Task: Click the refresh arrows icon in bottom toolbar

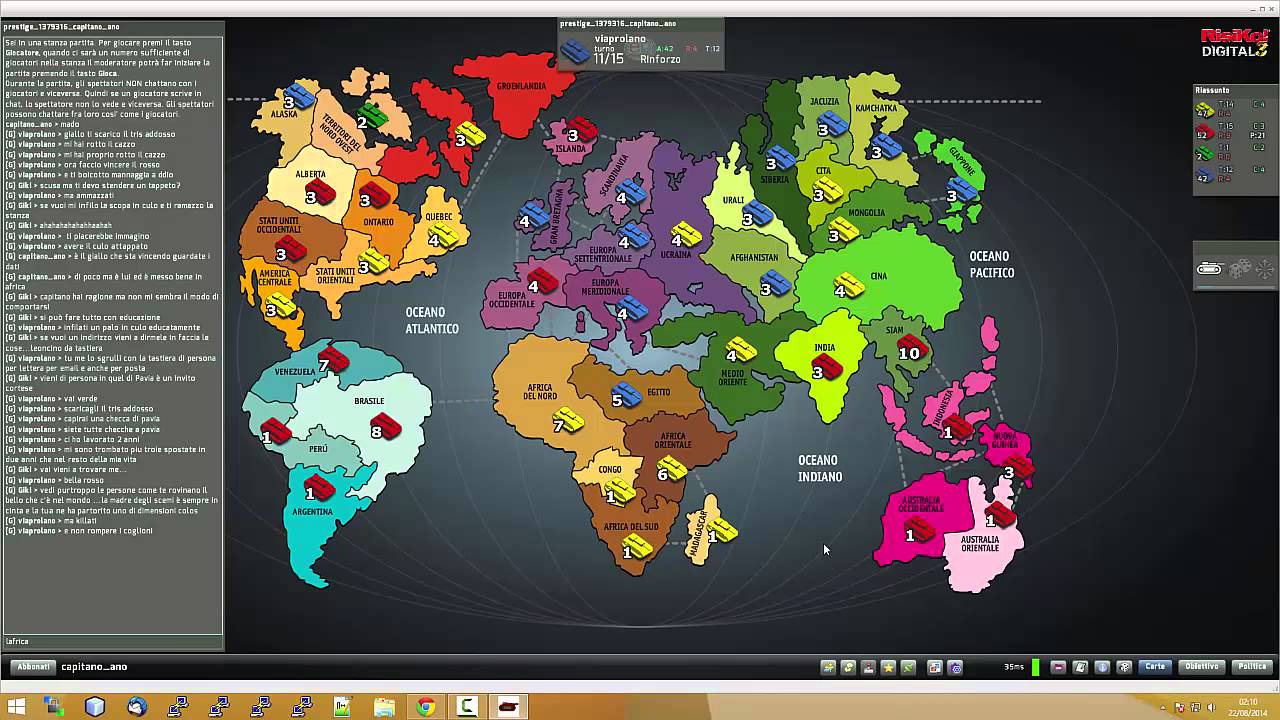Action: point(848,667)
